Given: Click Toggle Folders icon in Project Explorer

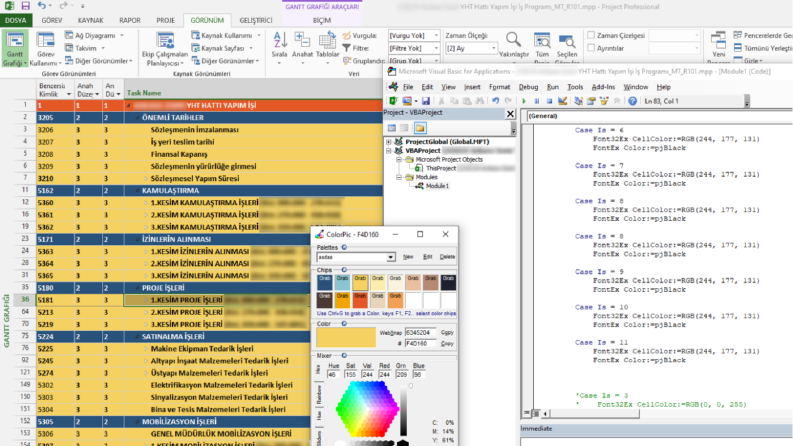Looking at the screenshot, I should pos(420,128).
